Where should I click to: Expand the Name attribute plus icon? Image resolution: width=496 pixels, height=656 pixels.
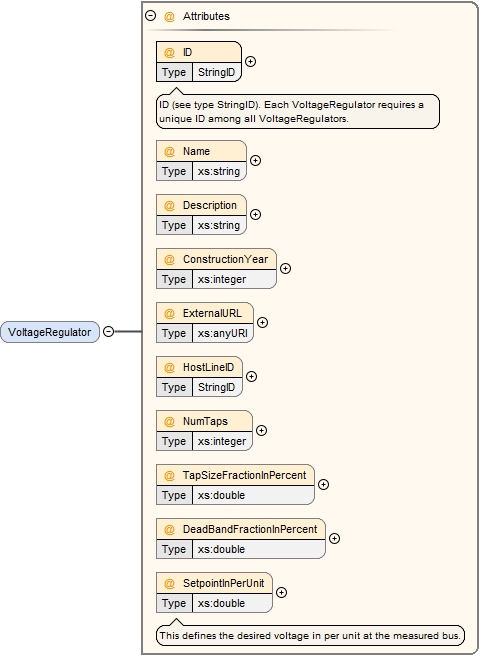point(255,161)
